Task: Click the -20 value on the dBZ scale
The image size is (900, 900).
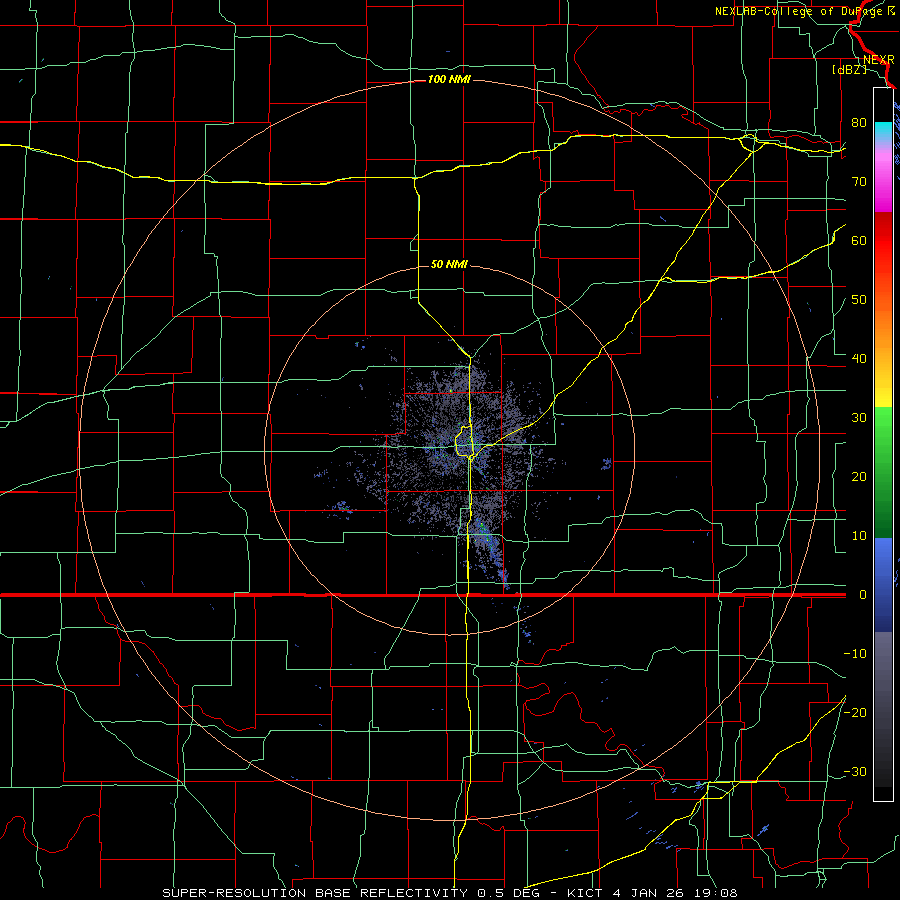Action: (x=855, y=712)
